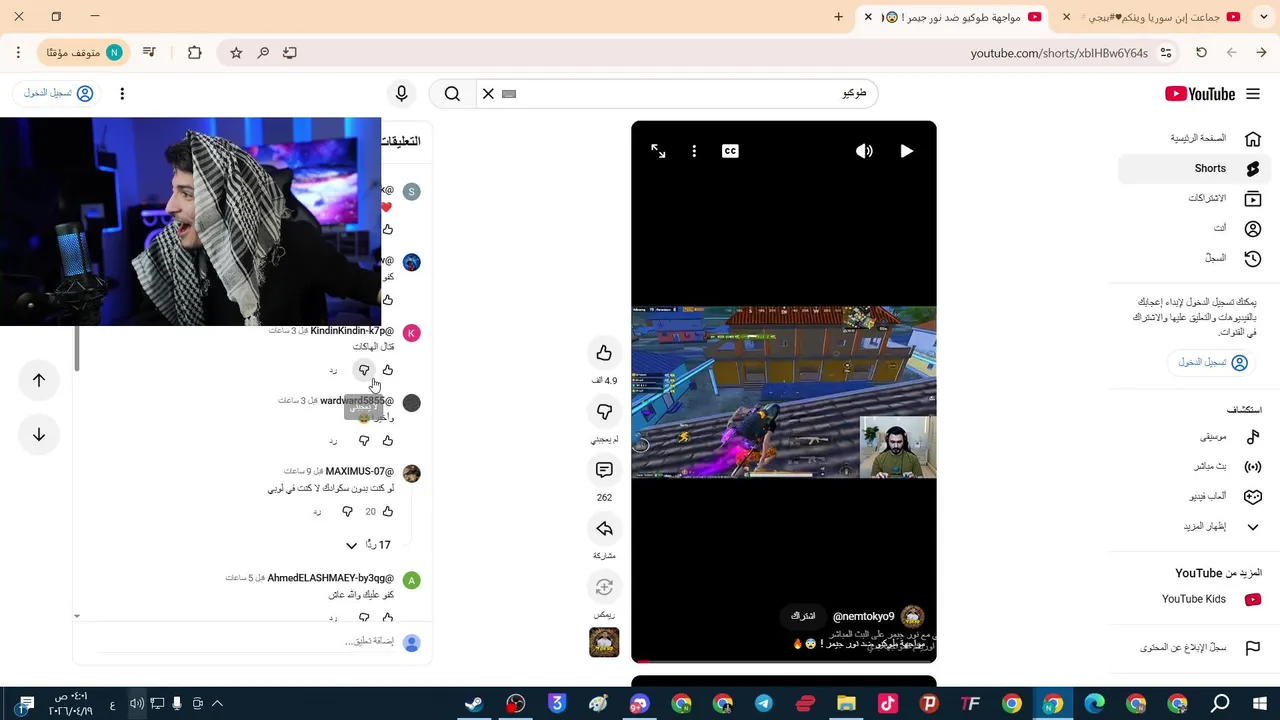
Task: Open YouTube Kids link
Action: pyautogui.click(x=1194, y=599)
